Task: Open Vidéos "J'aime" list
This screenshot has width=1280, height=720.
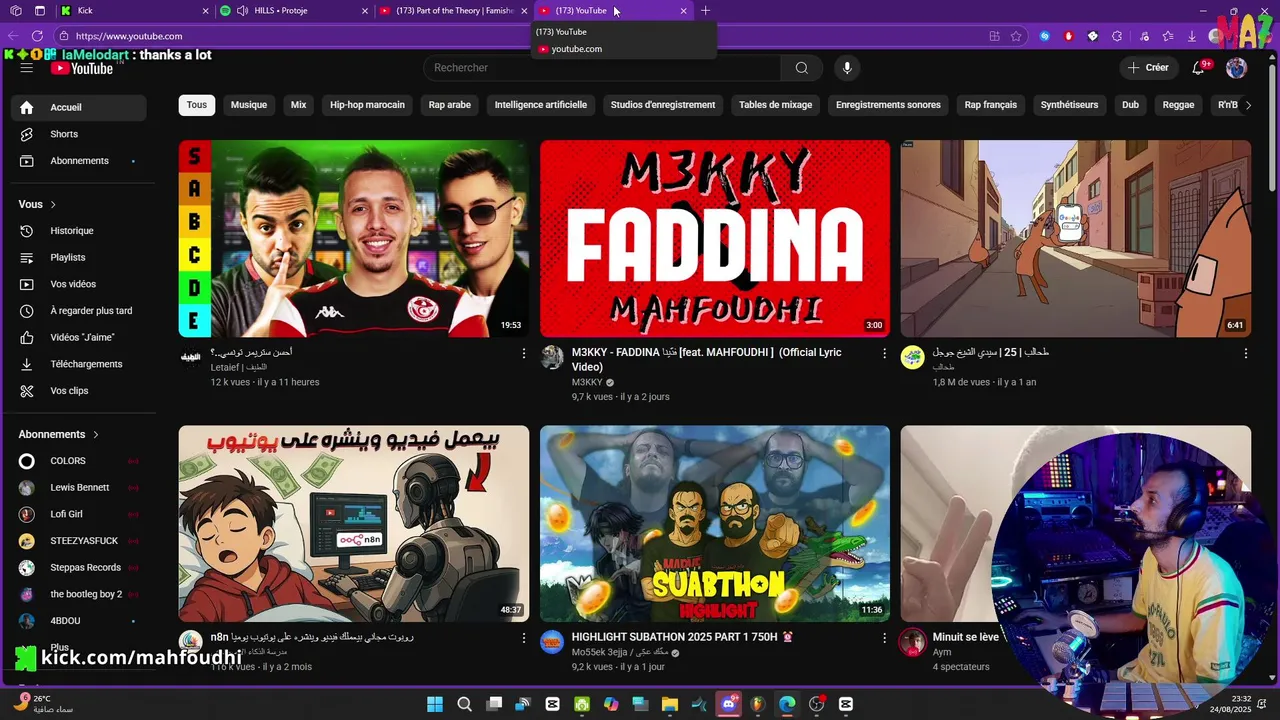Action: click(79, 338)
